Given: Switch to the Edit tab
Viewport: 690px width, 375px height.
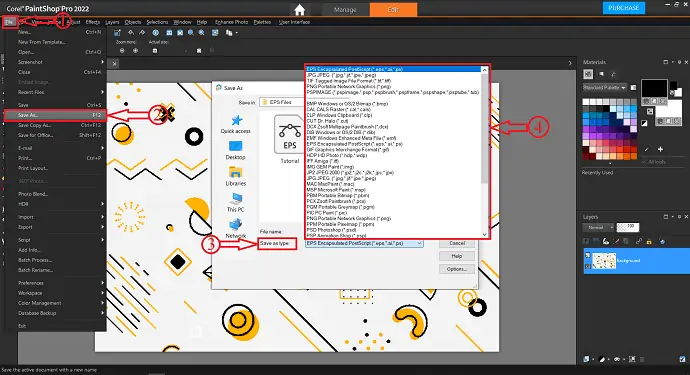Looking at the screenshot, I should [x=393, y=10].
